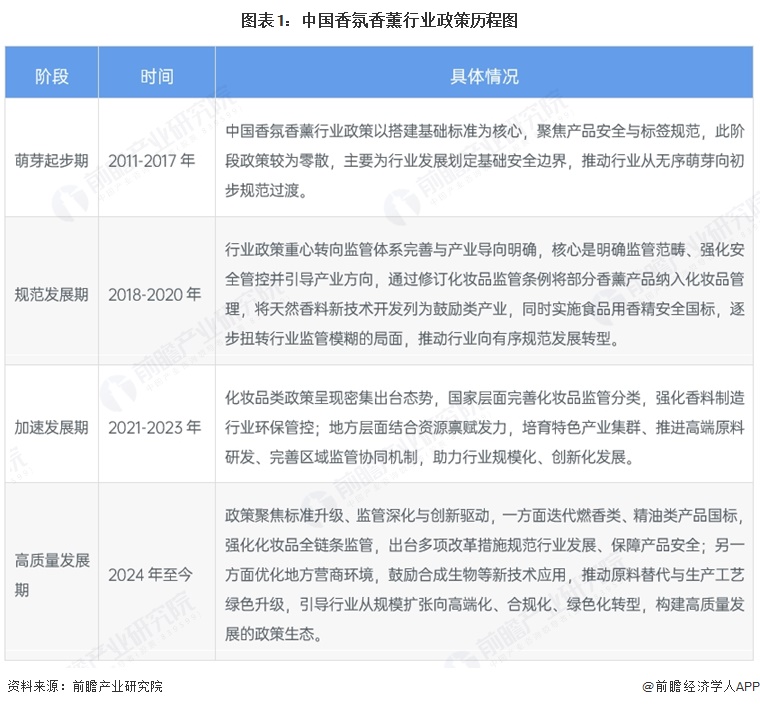Select the 时间 column header

click(157, 73)
